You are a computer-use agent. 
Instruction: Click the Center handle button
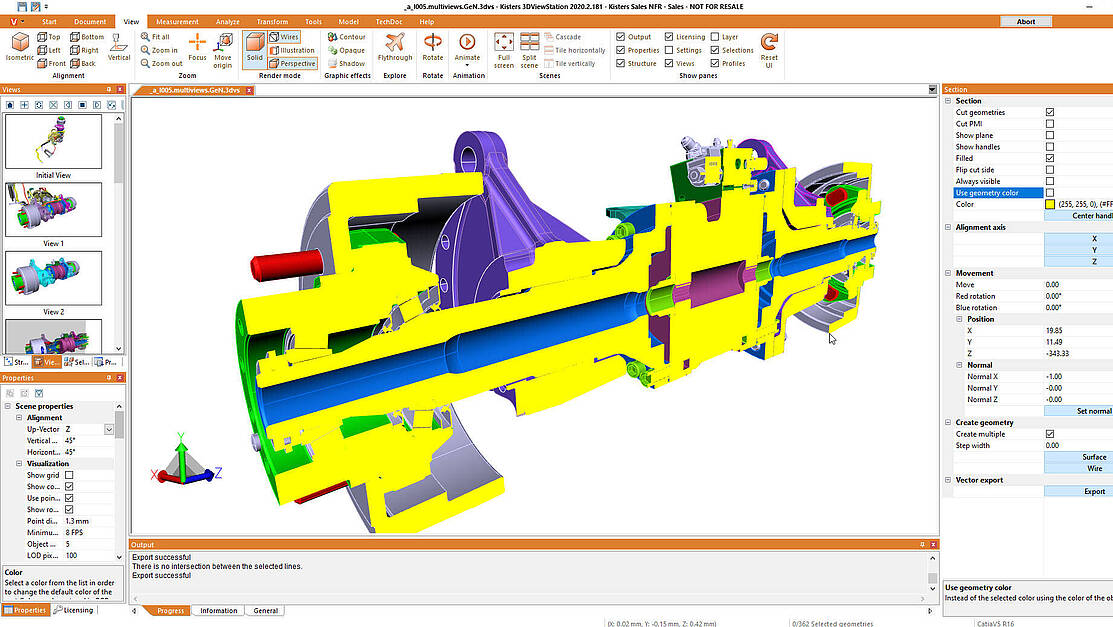coord(1079,216)
